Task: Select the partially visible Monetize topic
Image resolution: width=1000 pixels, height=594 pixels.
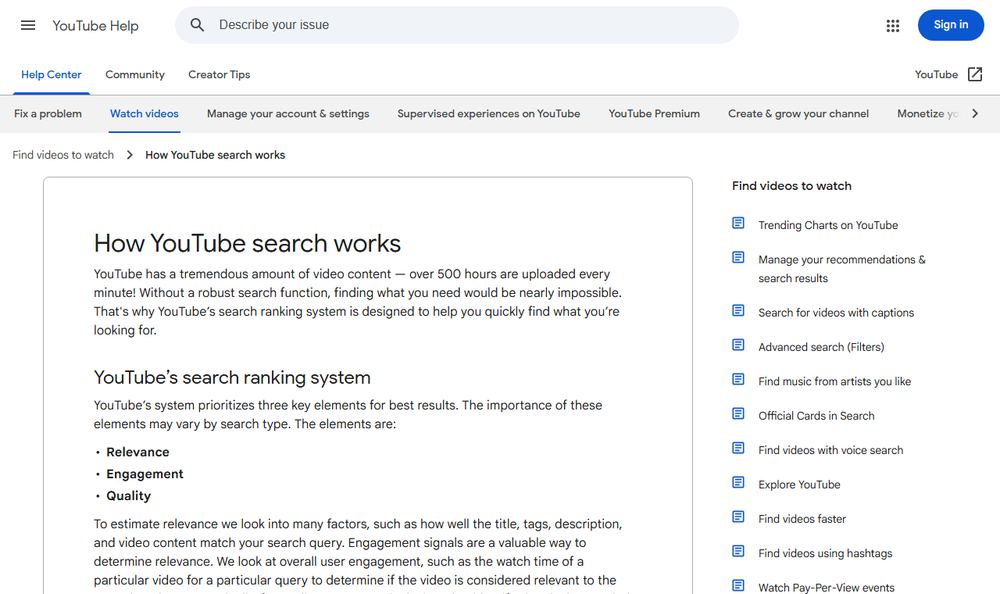Action: (x=927, y=114)
